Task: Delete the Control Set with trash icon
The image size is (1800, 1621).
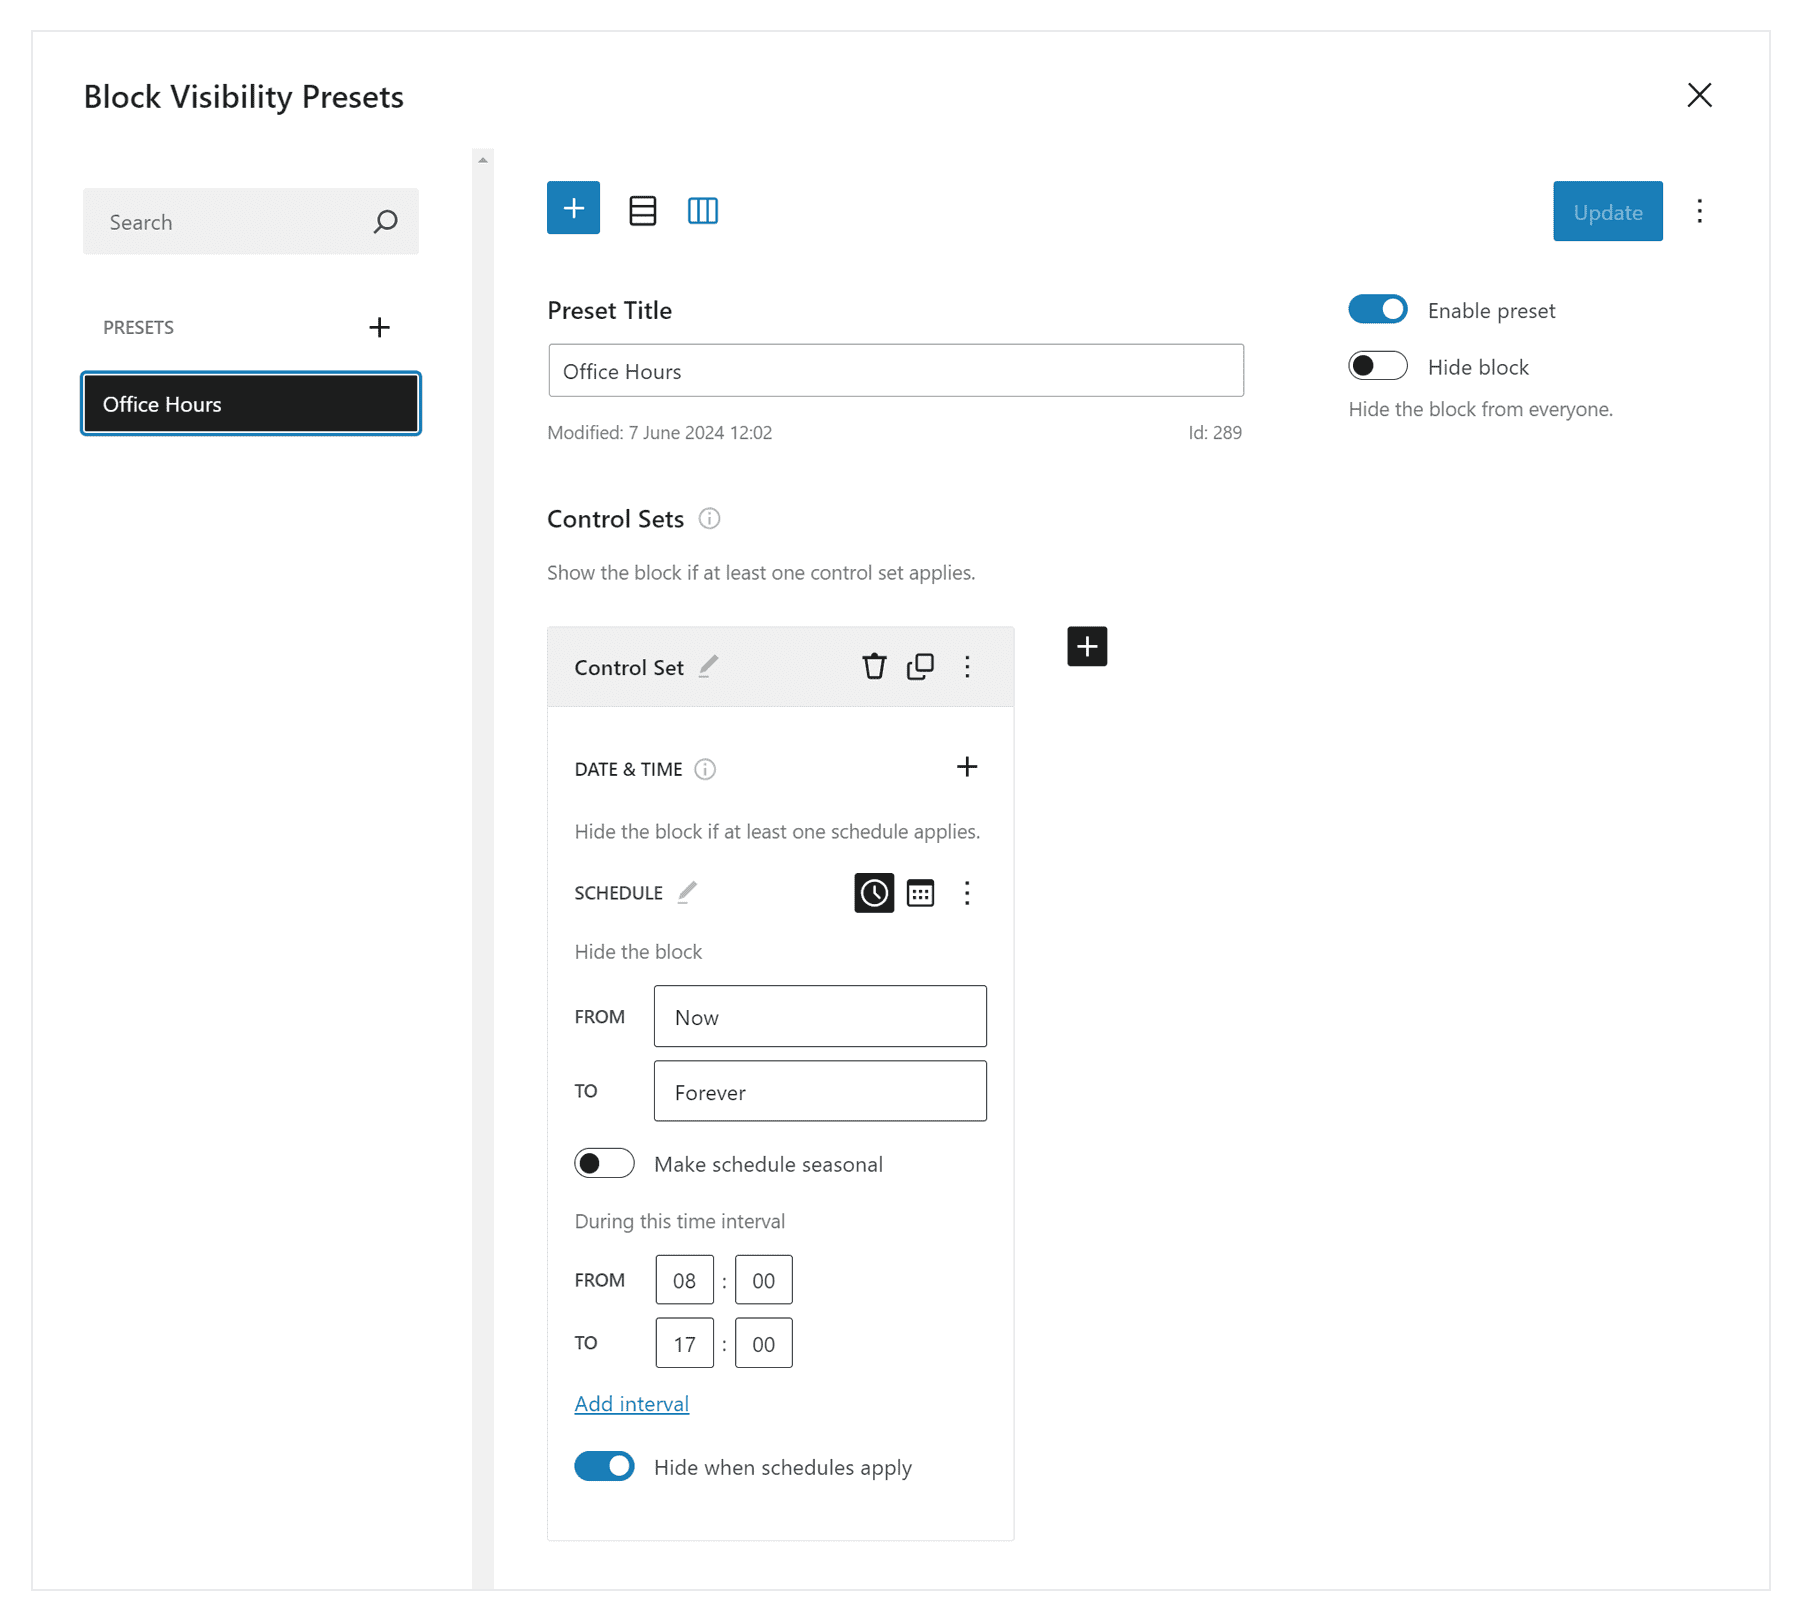Action: pos(874,666)
